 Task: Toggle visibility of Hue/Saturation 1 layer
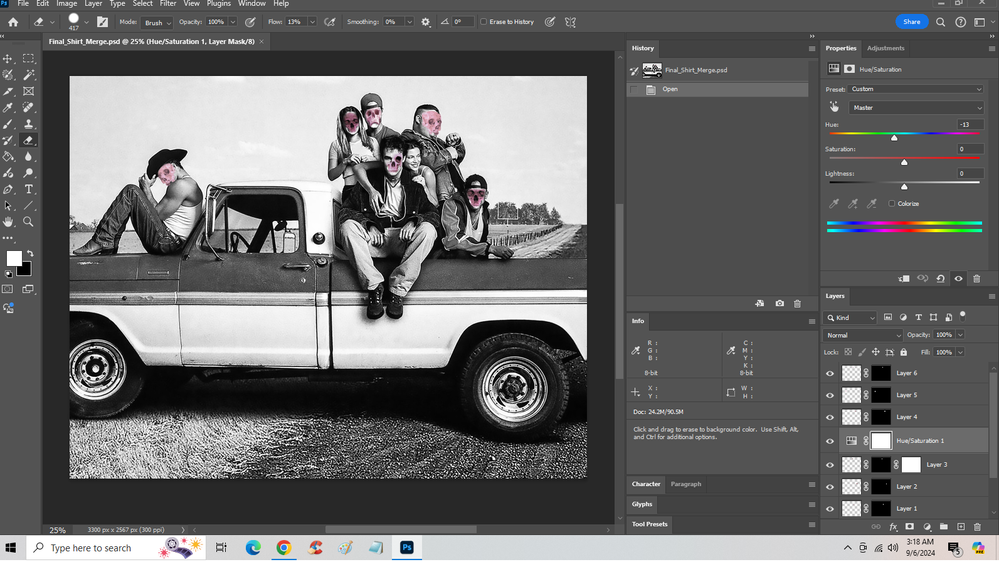[x=829, y=441]
